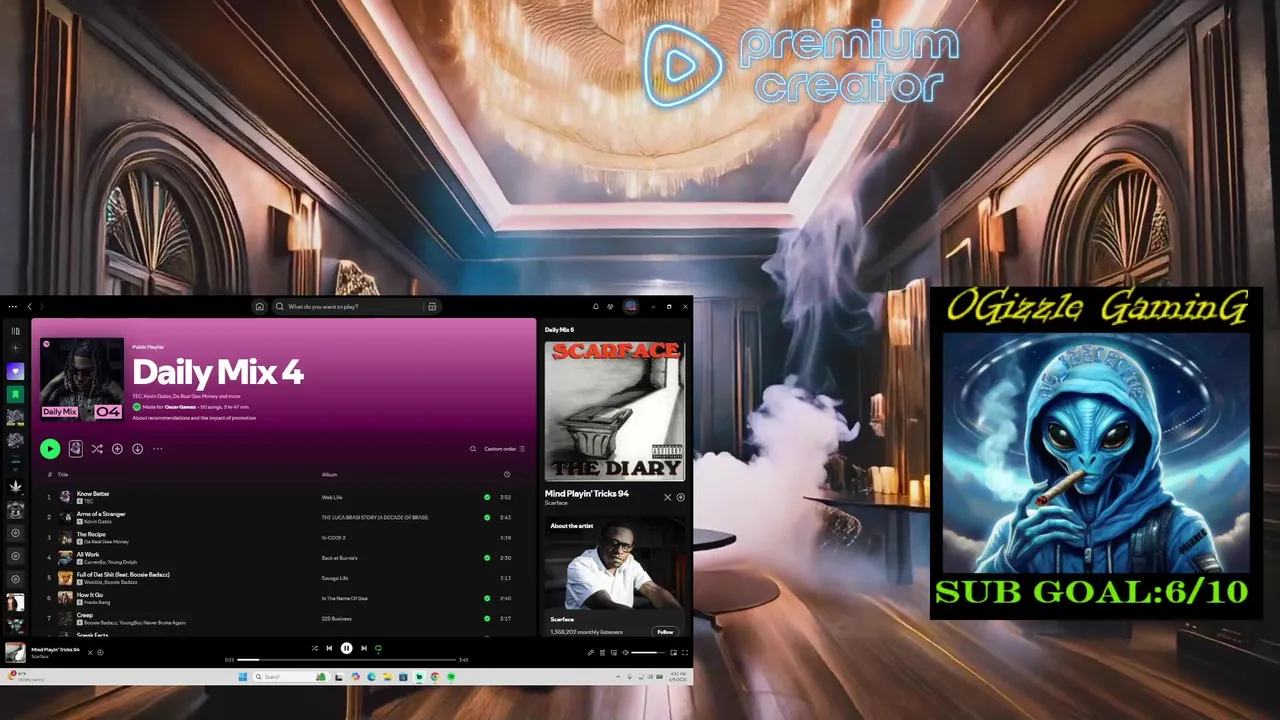Adjust the volume slider
The width and height of the screenshot is (1280, 720).
click(x=648, y=653)
